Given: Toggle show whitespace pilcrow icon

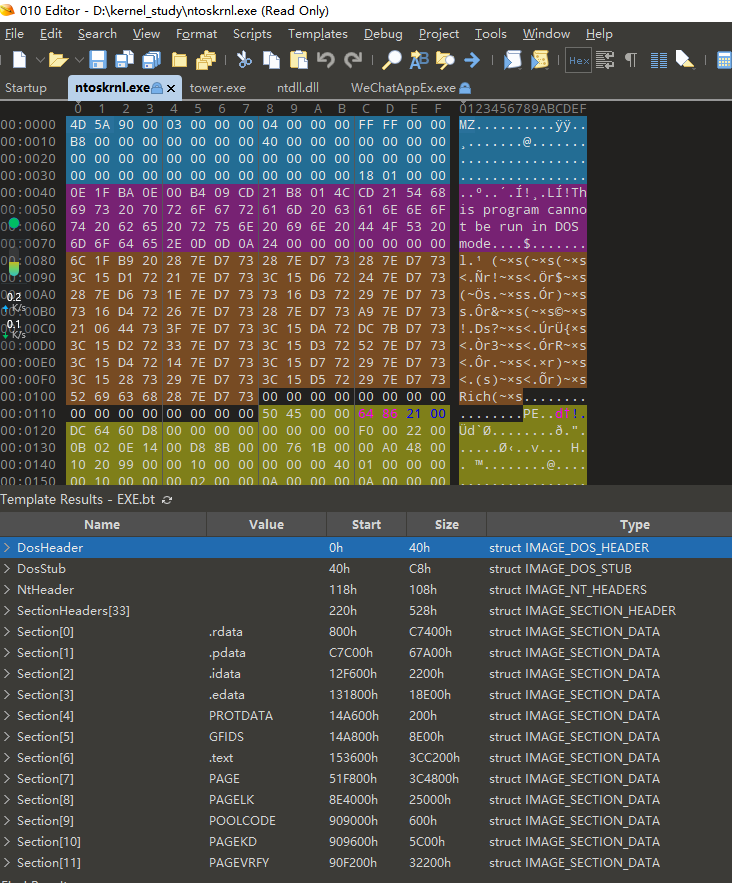Looking at the screenshot, I should click(x=631, y=60).
